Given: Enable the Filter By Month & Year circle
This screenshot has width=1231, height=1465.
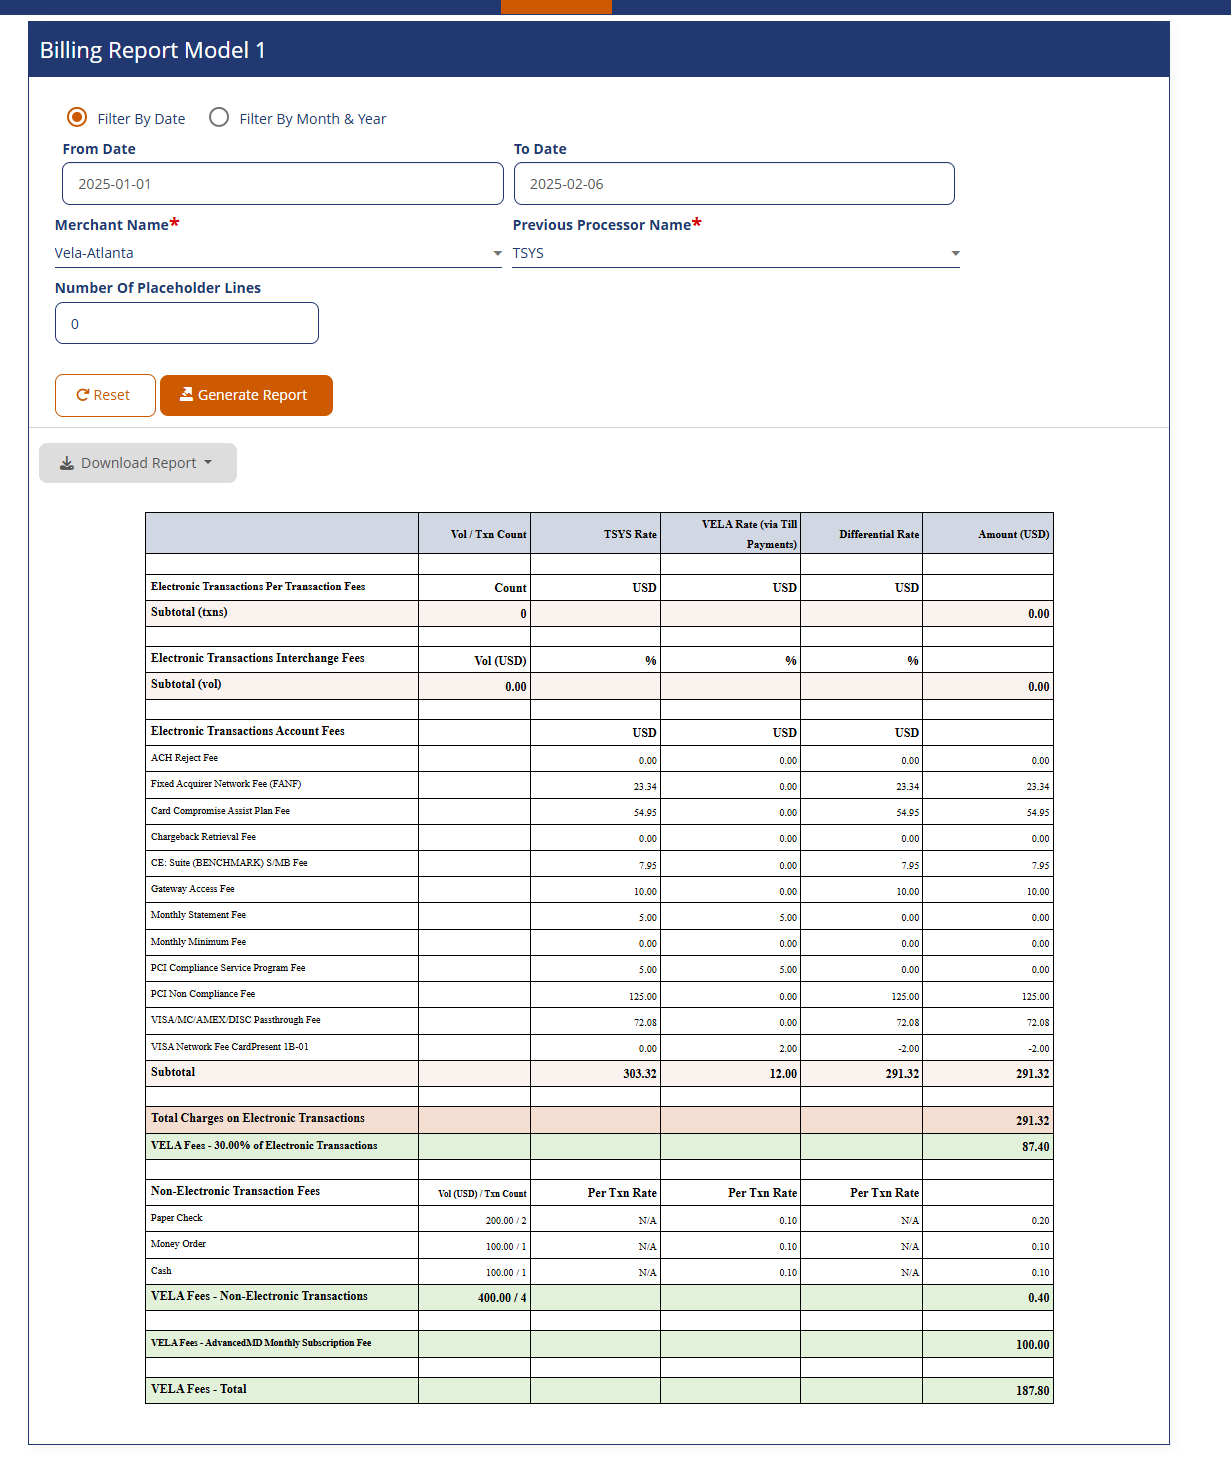Looking at the screenshot, I should click(x=218, y=117).
